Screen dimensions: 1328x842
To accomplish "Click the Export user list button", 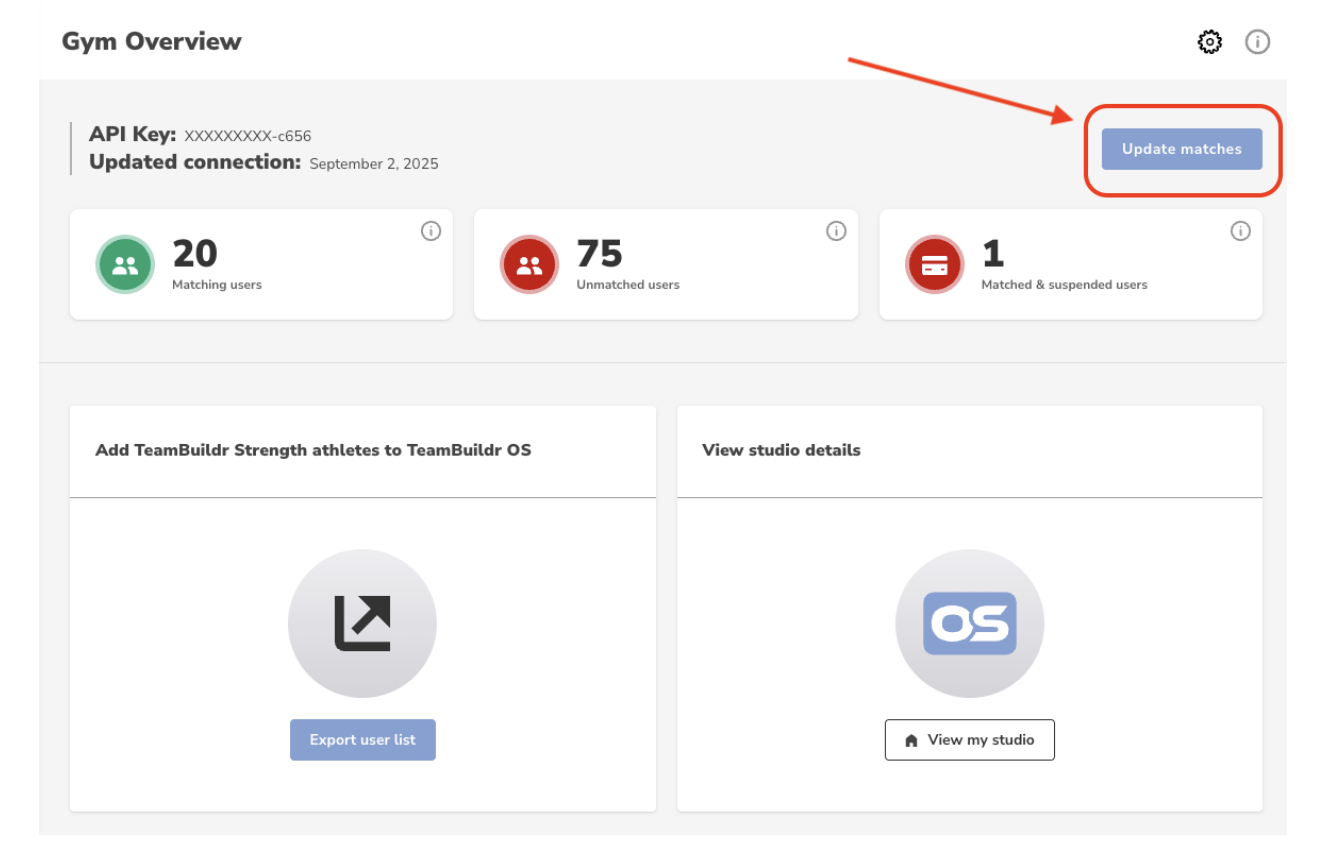I will [x=363, y=740].
